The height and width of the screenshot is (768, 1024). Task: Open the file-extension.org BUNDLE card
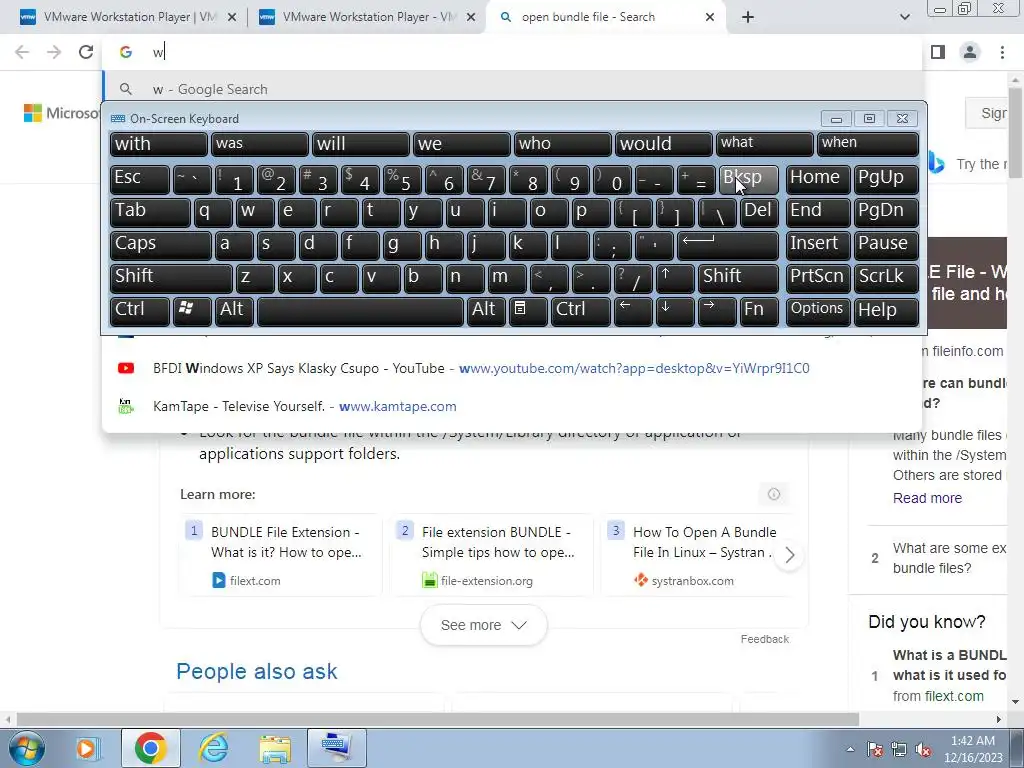tap(491, 554)
